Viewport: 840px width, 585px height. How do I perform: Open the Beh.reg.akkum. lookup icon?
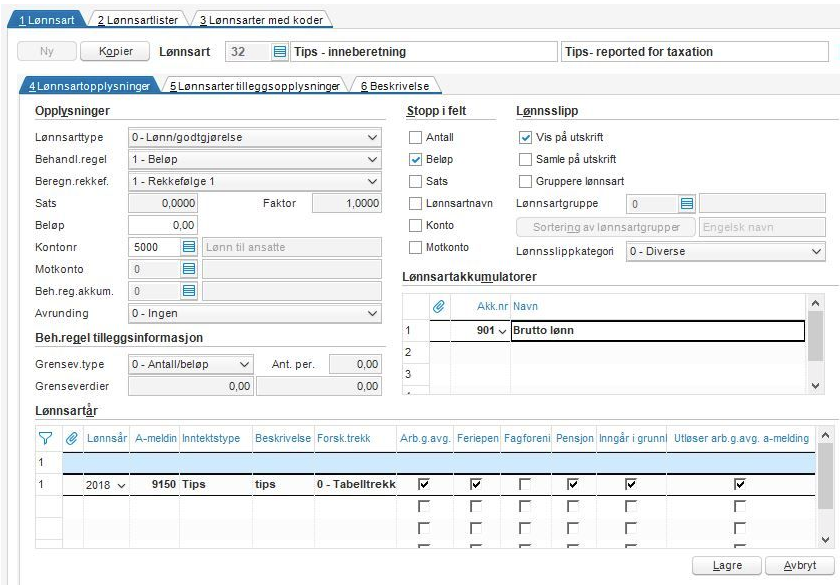click(188, 291)
